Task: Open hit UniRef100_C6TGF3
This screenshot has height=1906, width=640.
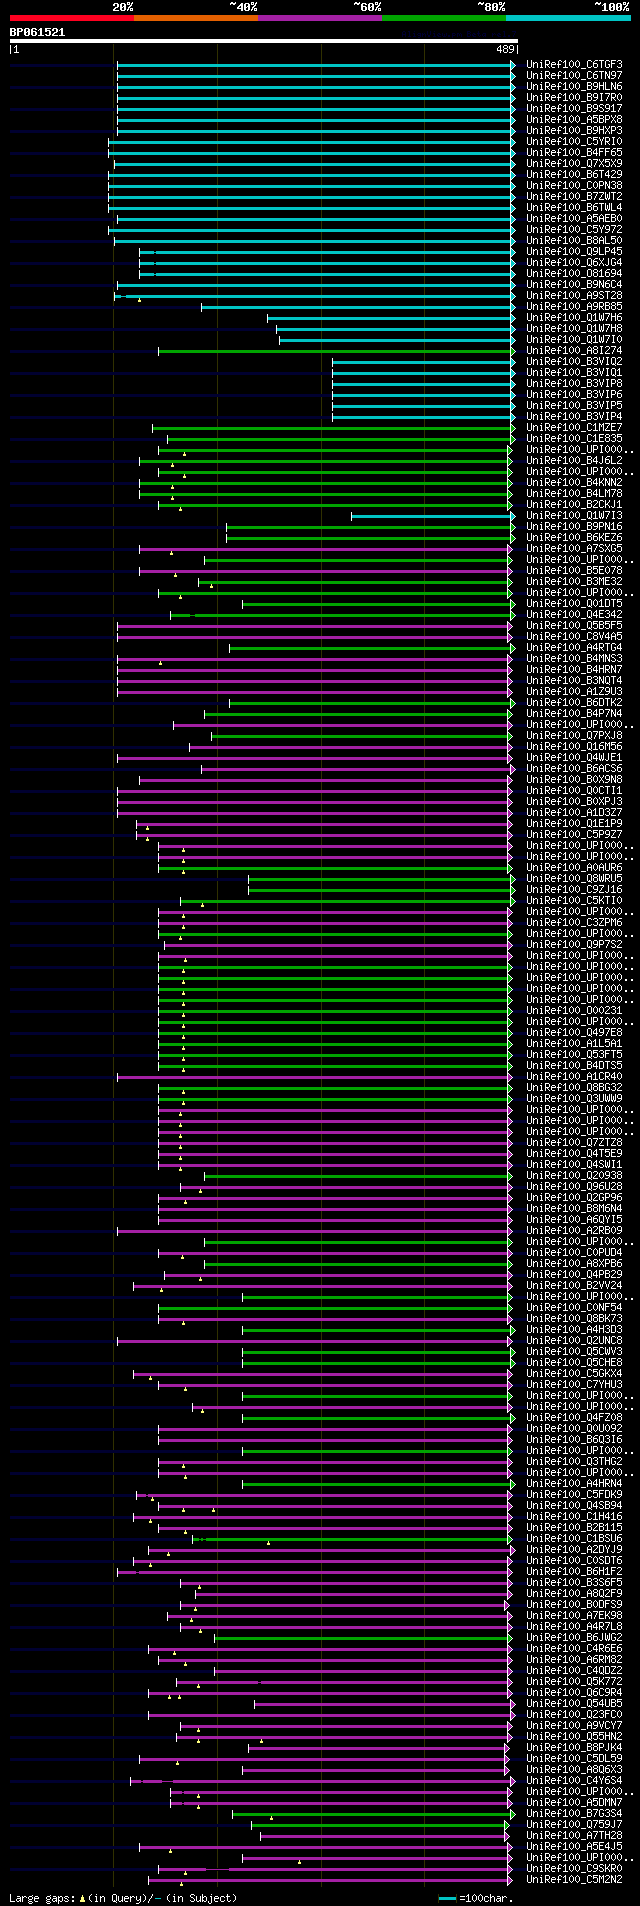Action: [574, 64]
